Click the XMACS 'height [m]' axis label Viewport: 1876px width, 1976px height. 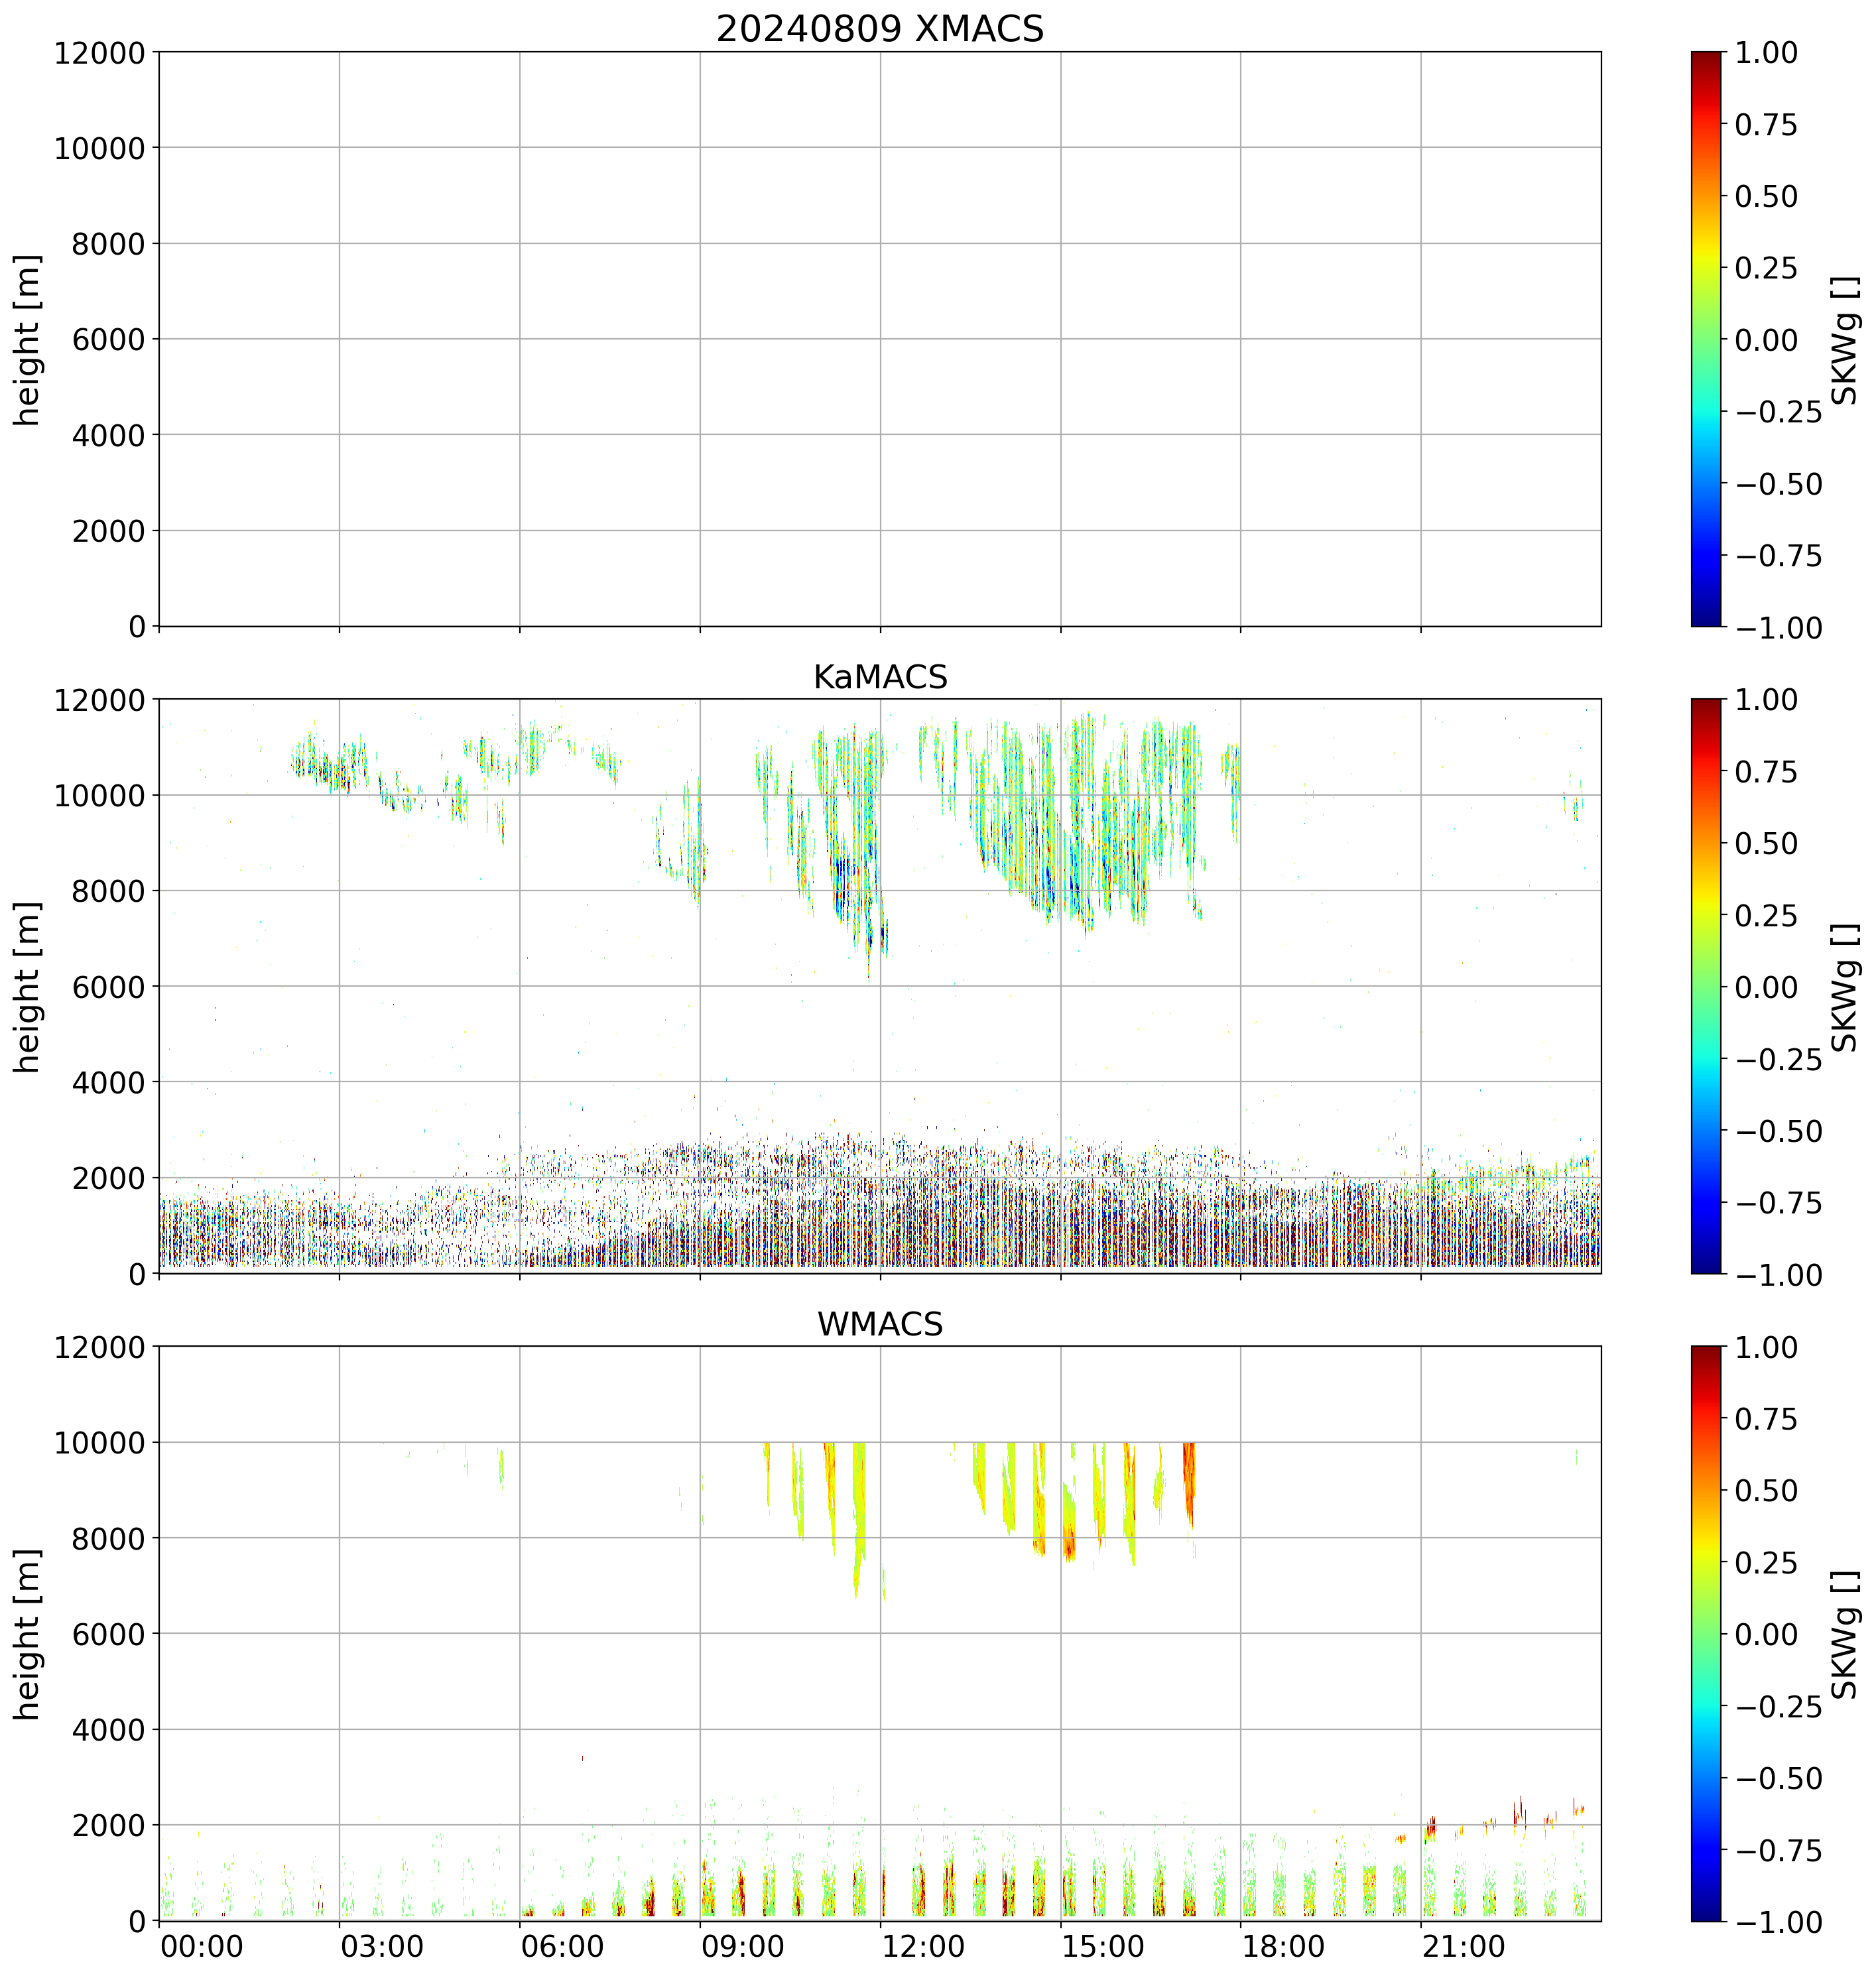tap(28, 339)
